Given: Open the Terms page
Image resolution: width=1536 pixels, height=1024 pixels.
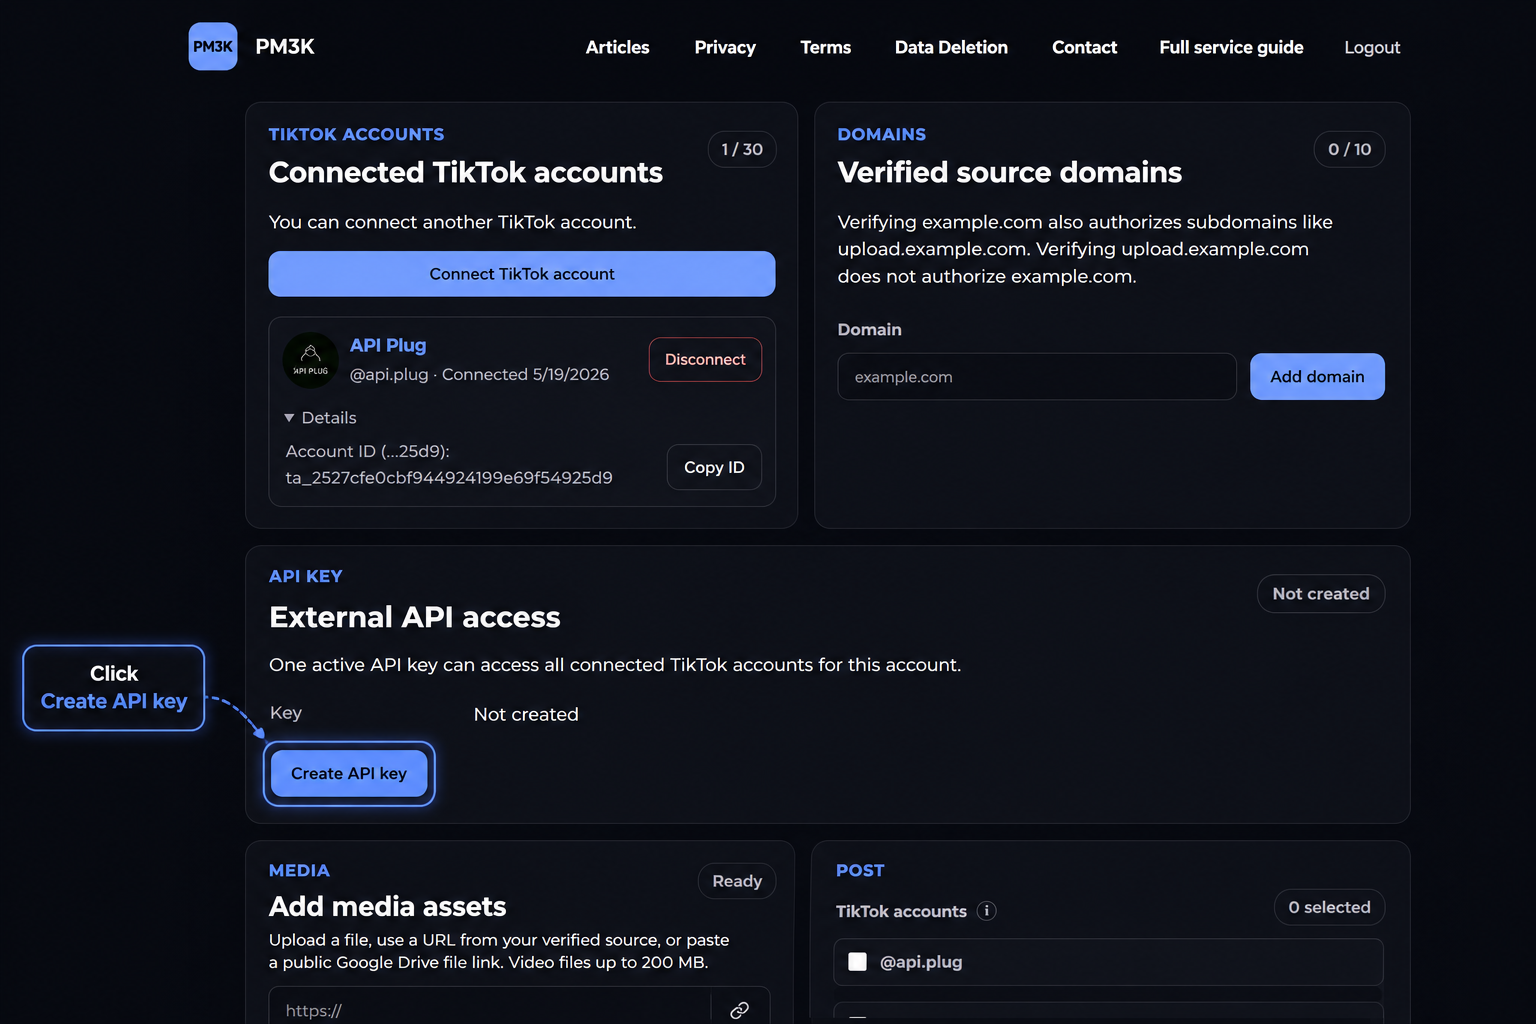Looking at the screenshot, I should 825,47.
